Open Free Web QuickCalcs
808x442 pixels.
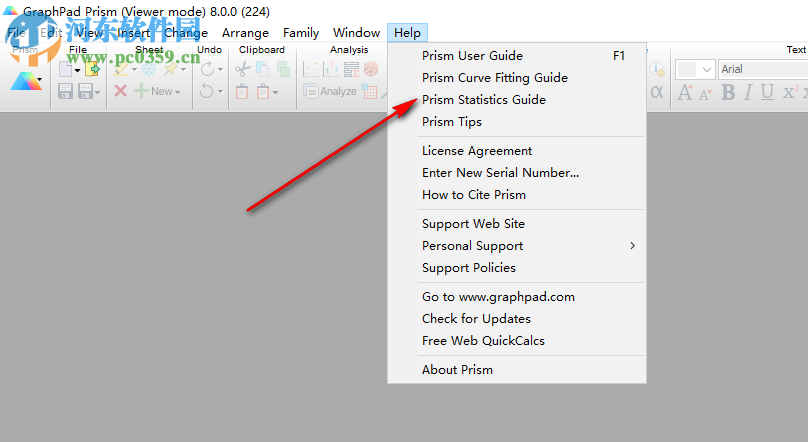tap(517, 341)
